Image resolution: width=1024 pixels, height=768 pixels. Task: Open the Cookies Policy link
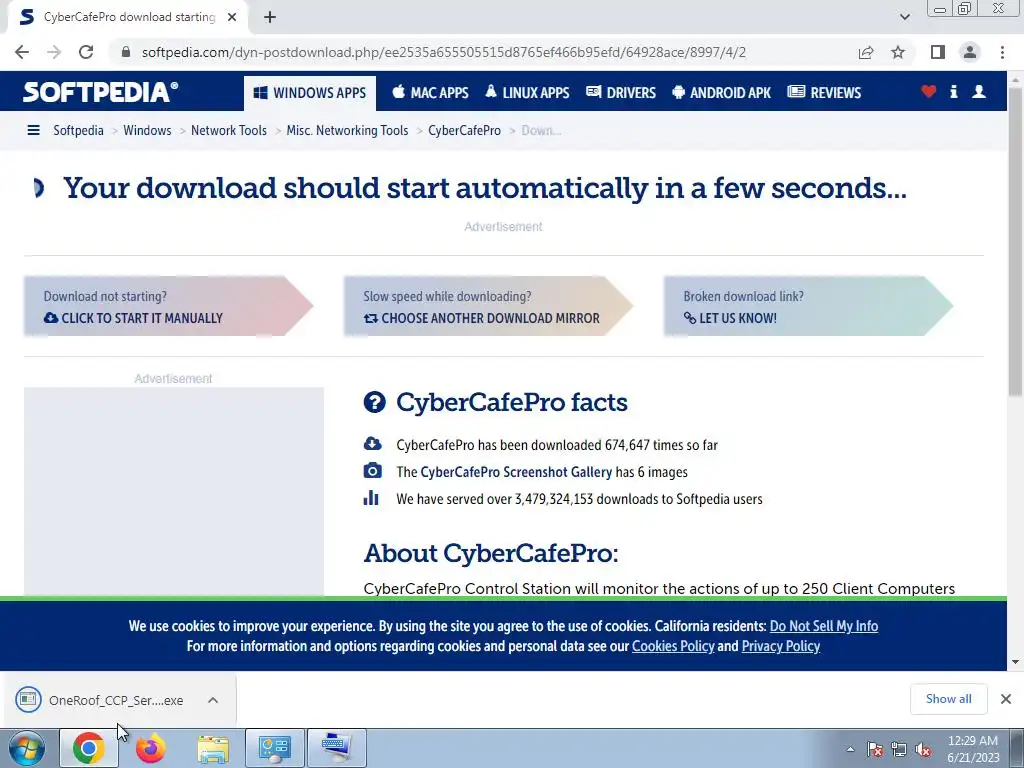673,646
